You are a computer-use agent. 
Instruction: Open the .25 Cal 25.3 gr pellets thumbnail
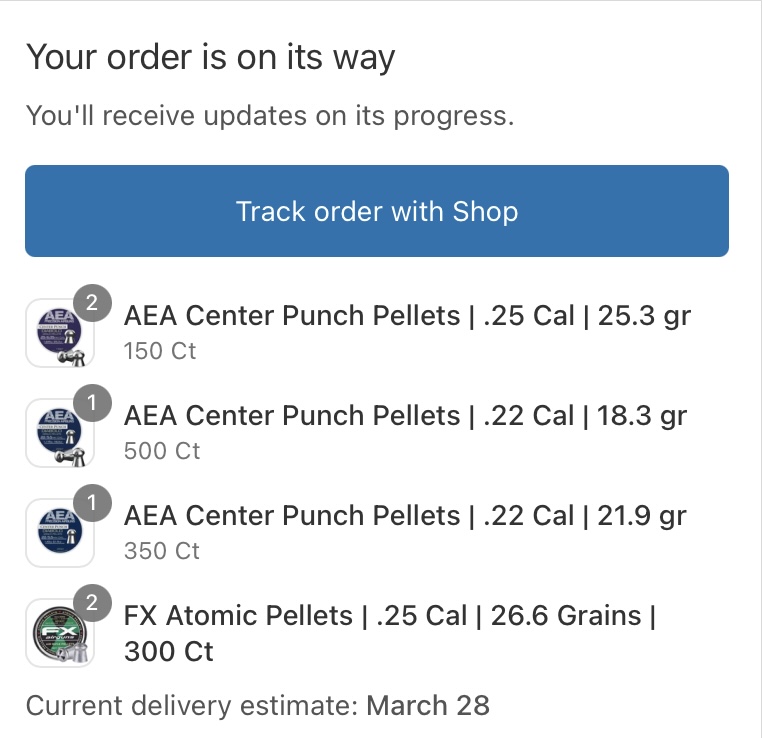[x=60, y=333]
